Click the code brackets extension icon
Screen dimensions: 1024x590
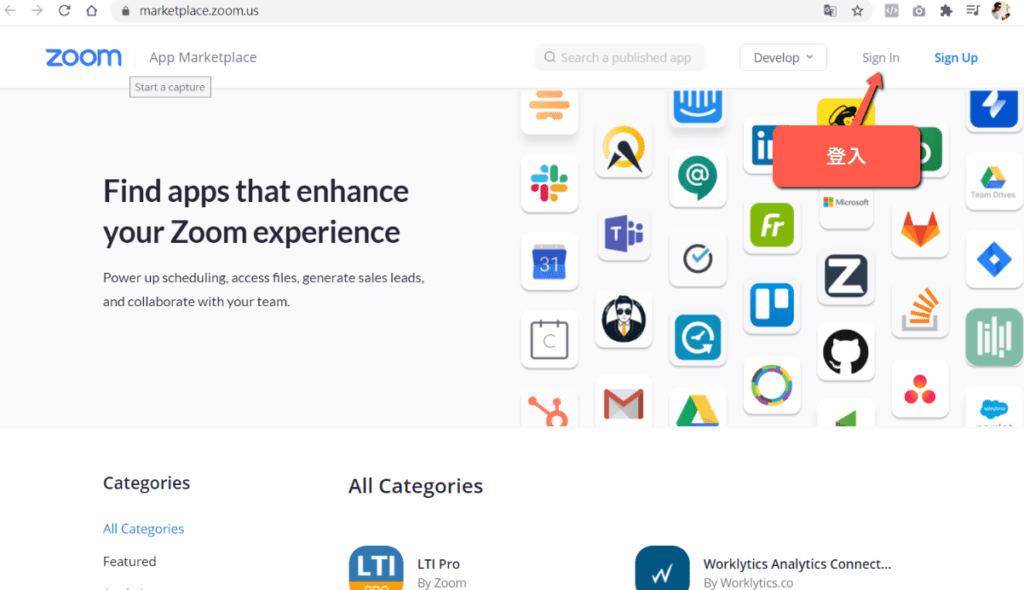coord(891,10)
